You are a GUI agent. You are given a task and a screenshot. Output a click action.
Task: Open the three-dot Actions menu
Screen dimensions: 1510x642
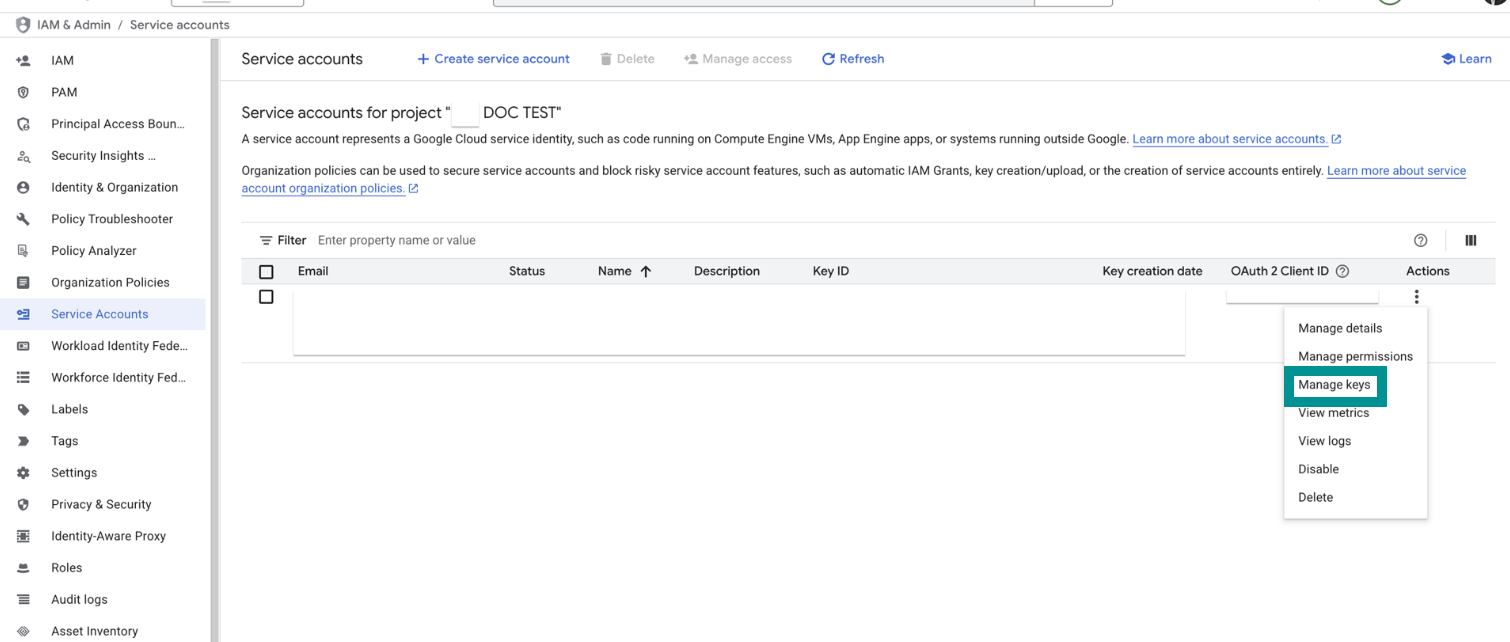click(x=1416, y=297)
